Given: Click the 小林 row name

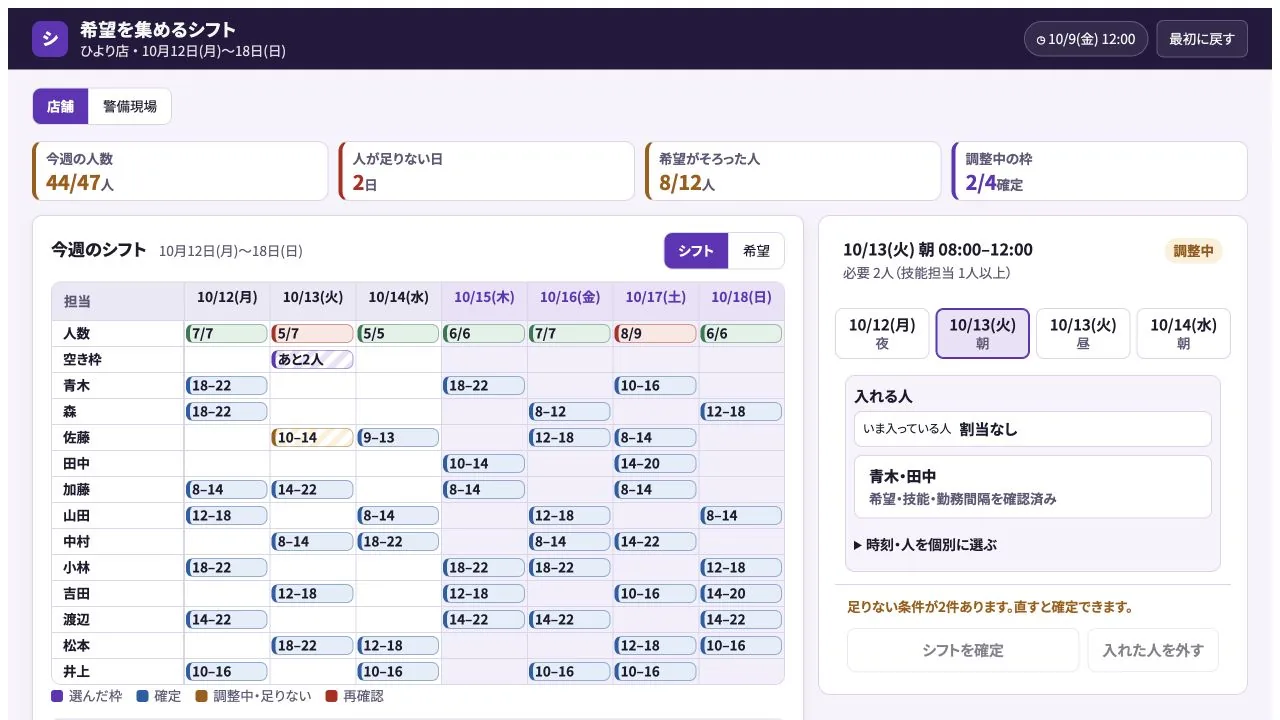Looking at the screenshot, I should (x=77, y=567).
